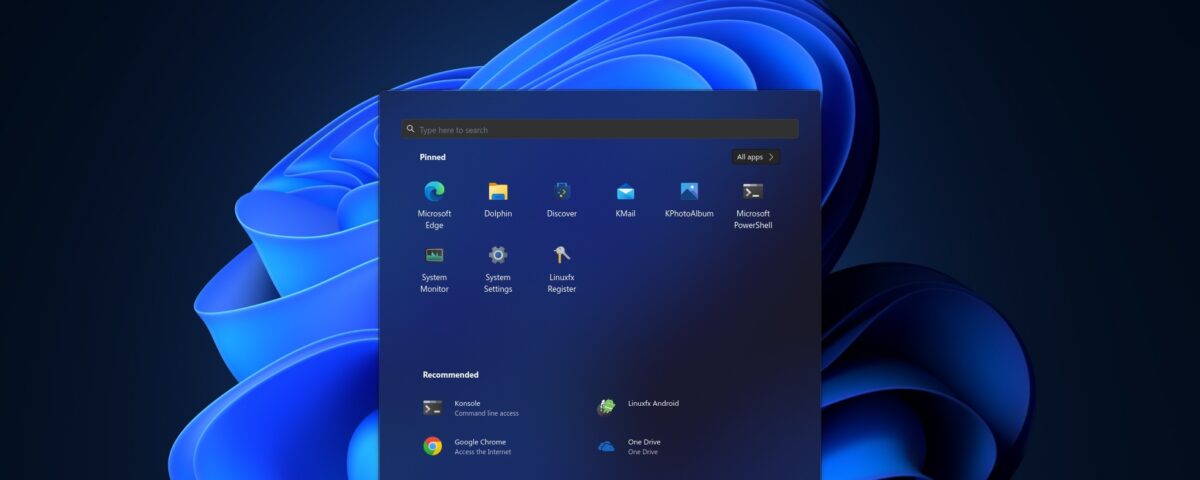
Task: Focus the "Type here to search" field
Action: tap(600, 129)
